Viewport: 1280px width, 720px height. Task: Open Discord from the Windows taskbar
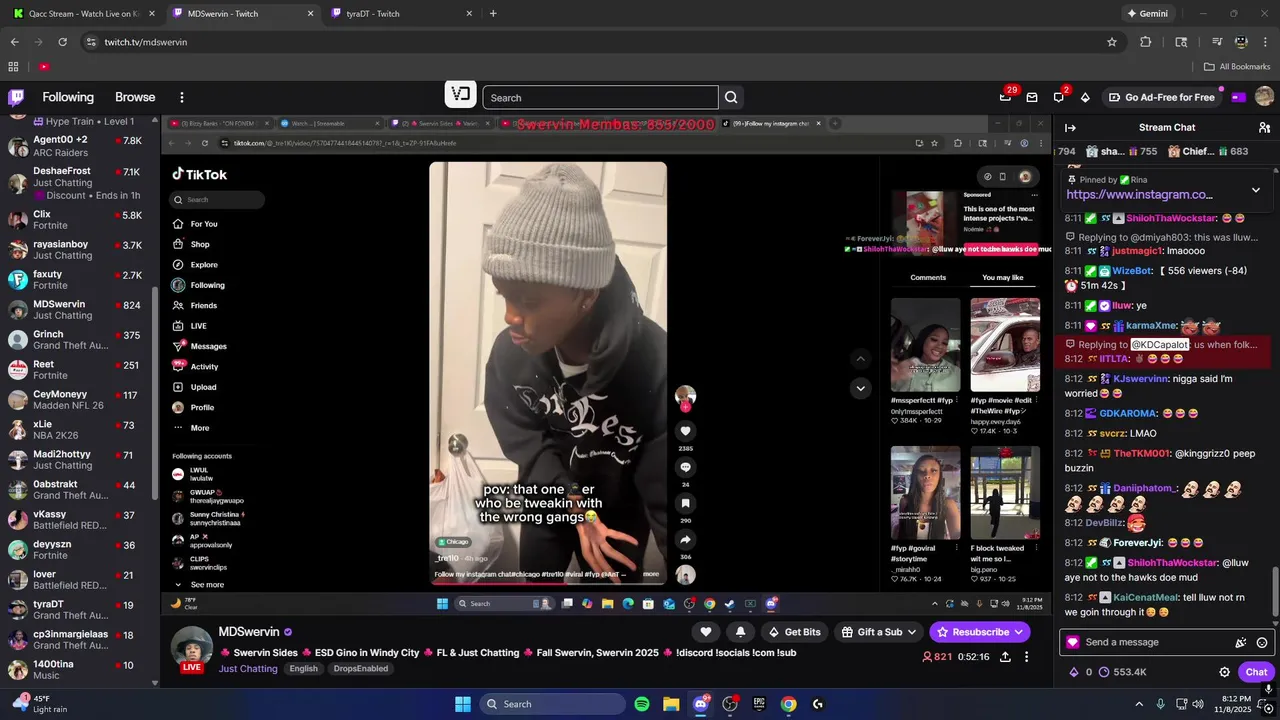[x=700, y=704]
